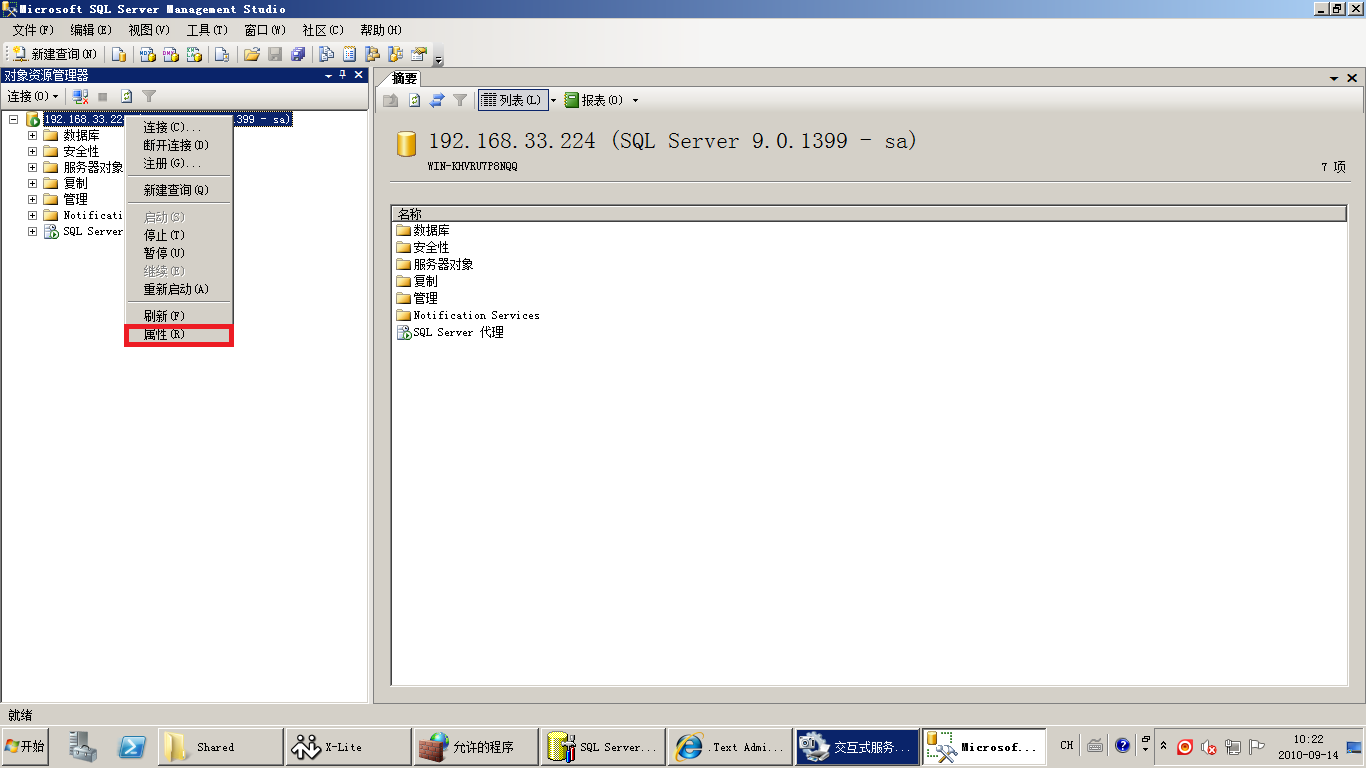Choose 重新启动(A) from the context menu
Image resolution: width=1366 pixels, height=768 pixels.
[179, 289]
